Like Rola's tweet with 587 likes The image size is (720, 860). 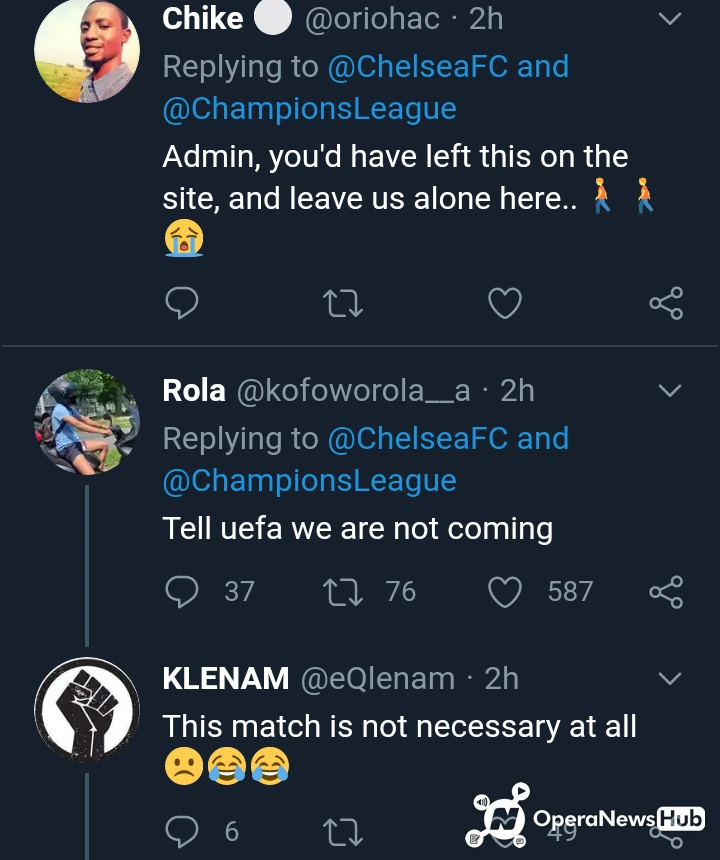[x=504, y=591]
